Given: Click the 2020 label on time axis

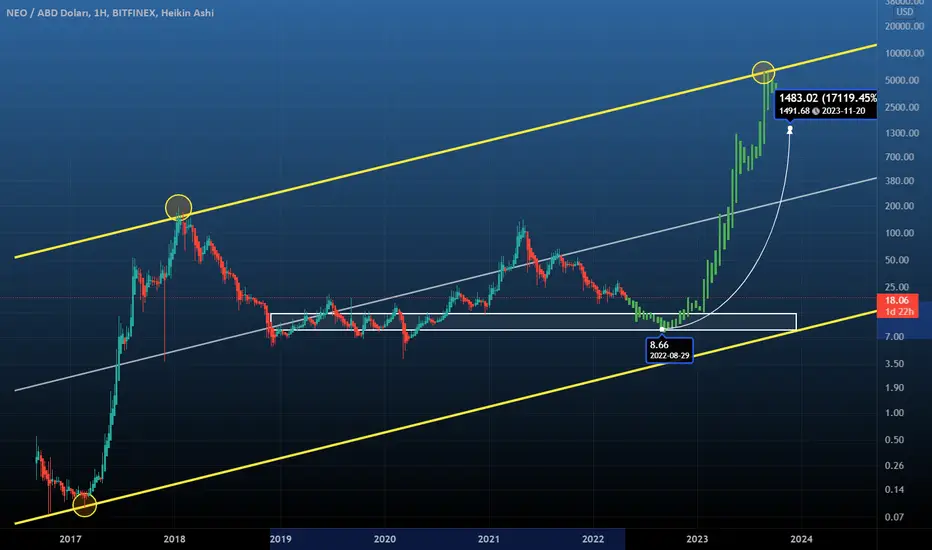Looking at the screenshot, I should (385, 539).
